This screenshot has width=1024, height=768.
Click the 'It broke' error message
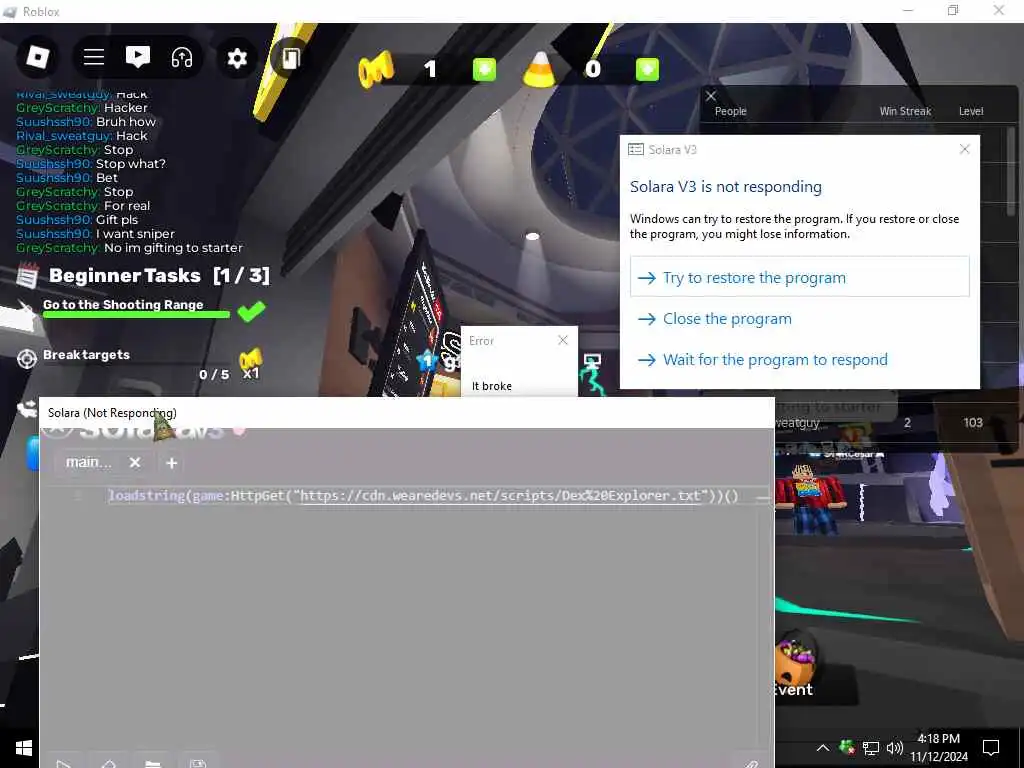coord(492,386)
